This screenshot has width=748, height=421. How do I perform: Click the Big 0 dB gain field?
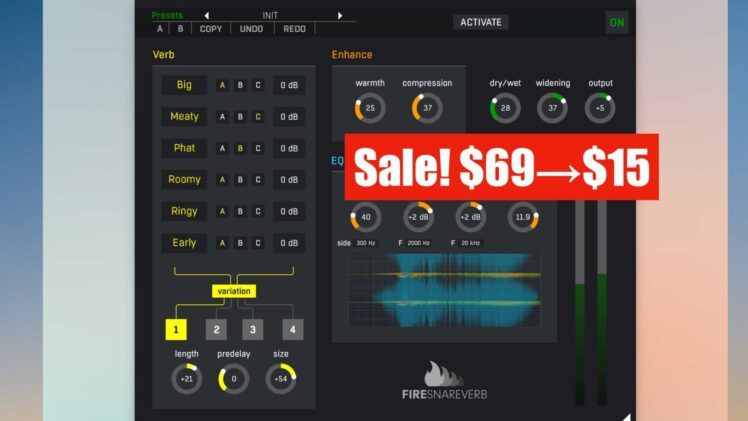point(289,85)
